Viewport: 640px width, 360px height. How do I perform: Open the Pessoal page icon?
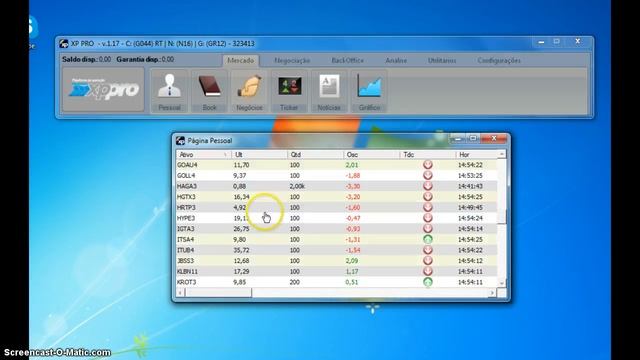click(169, 91)
